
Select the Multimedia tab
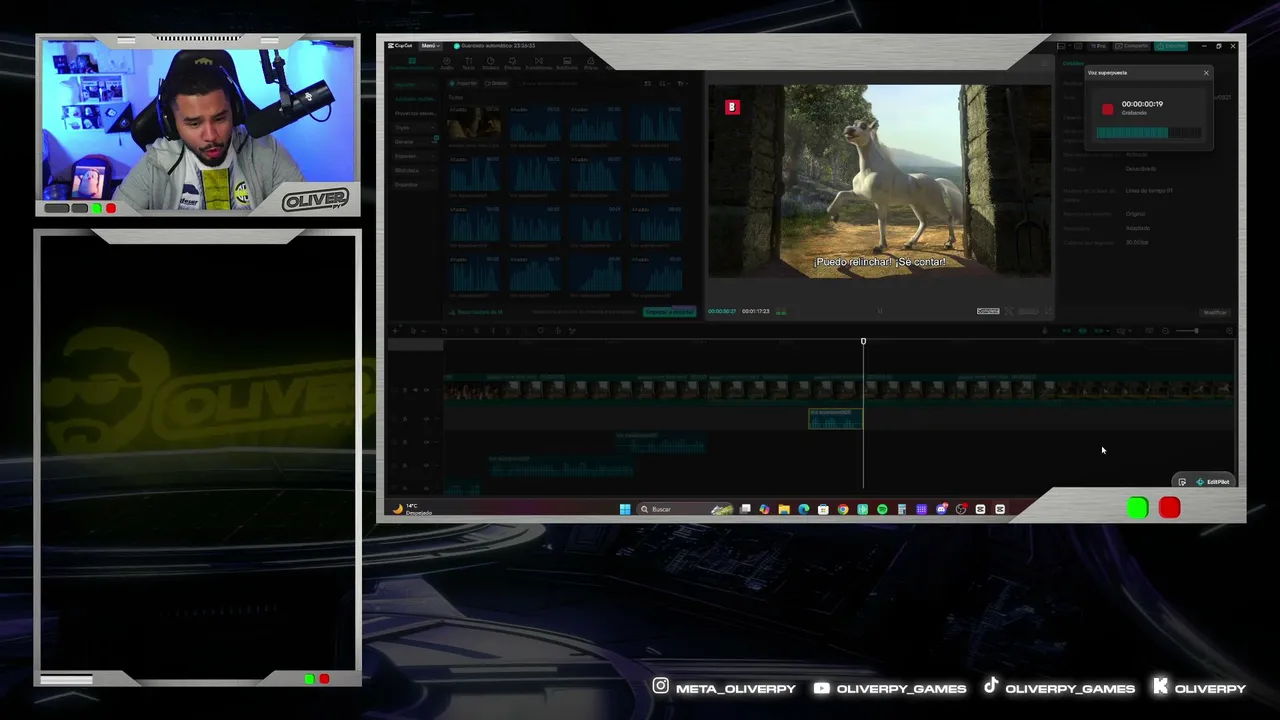412,64
